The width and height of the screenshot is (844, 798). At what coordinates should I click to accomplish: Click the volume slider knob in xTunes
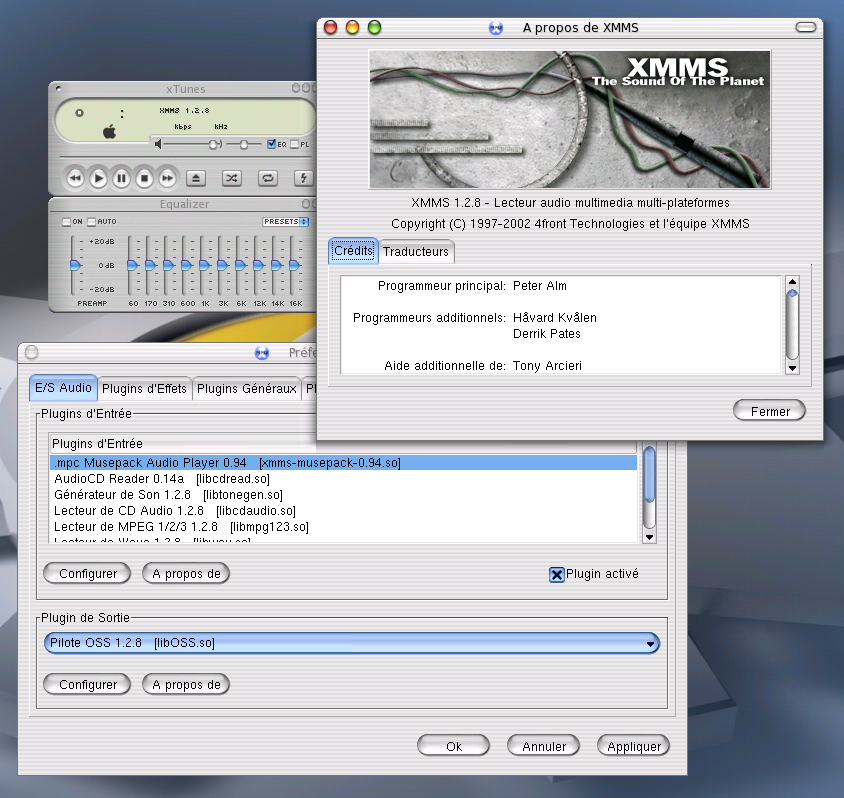(x=214, y=144)
